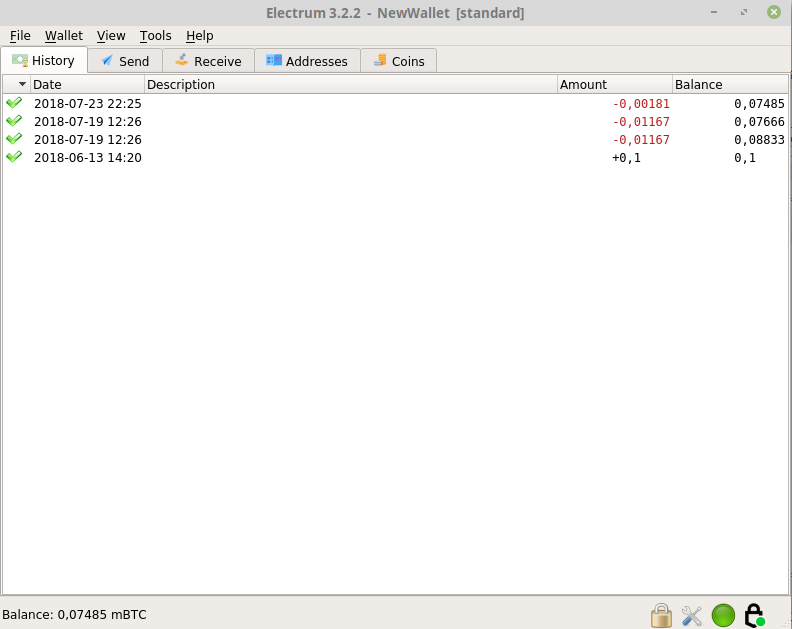
Task: Sort by the Date column header
Action: 88,84
